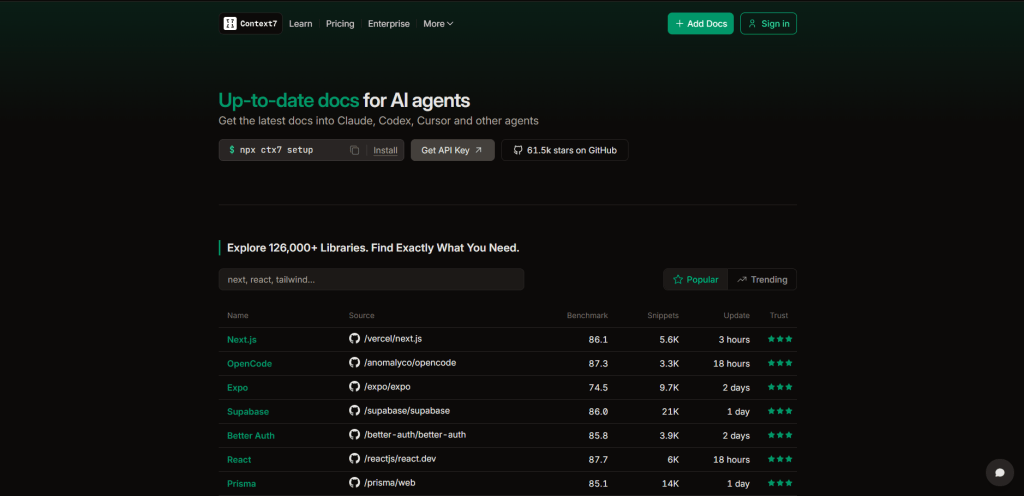
Task: Click the /prisma/web source
Action: [x=390, y=482]
